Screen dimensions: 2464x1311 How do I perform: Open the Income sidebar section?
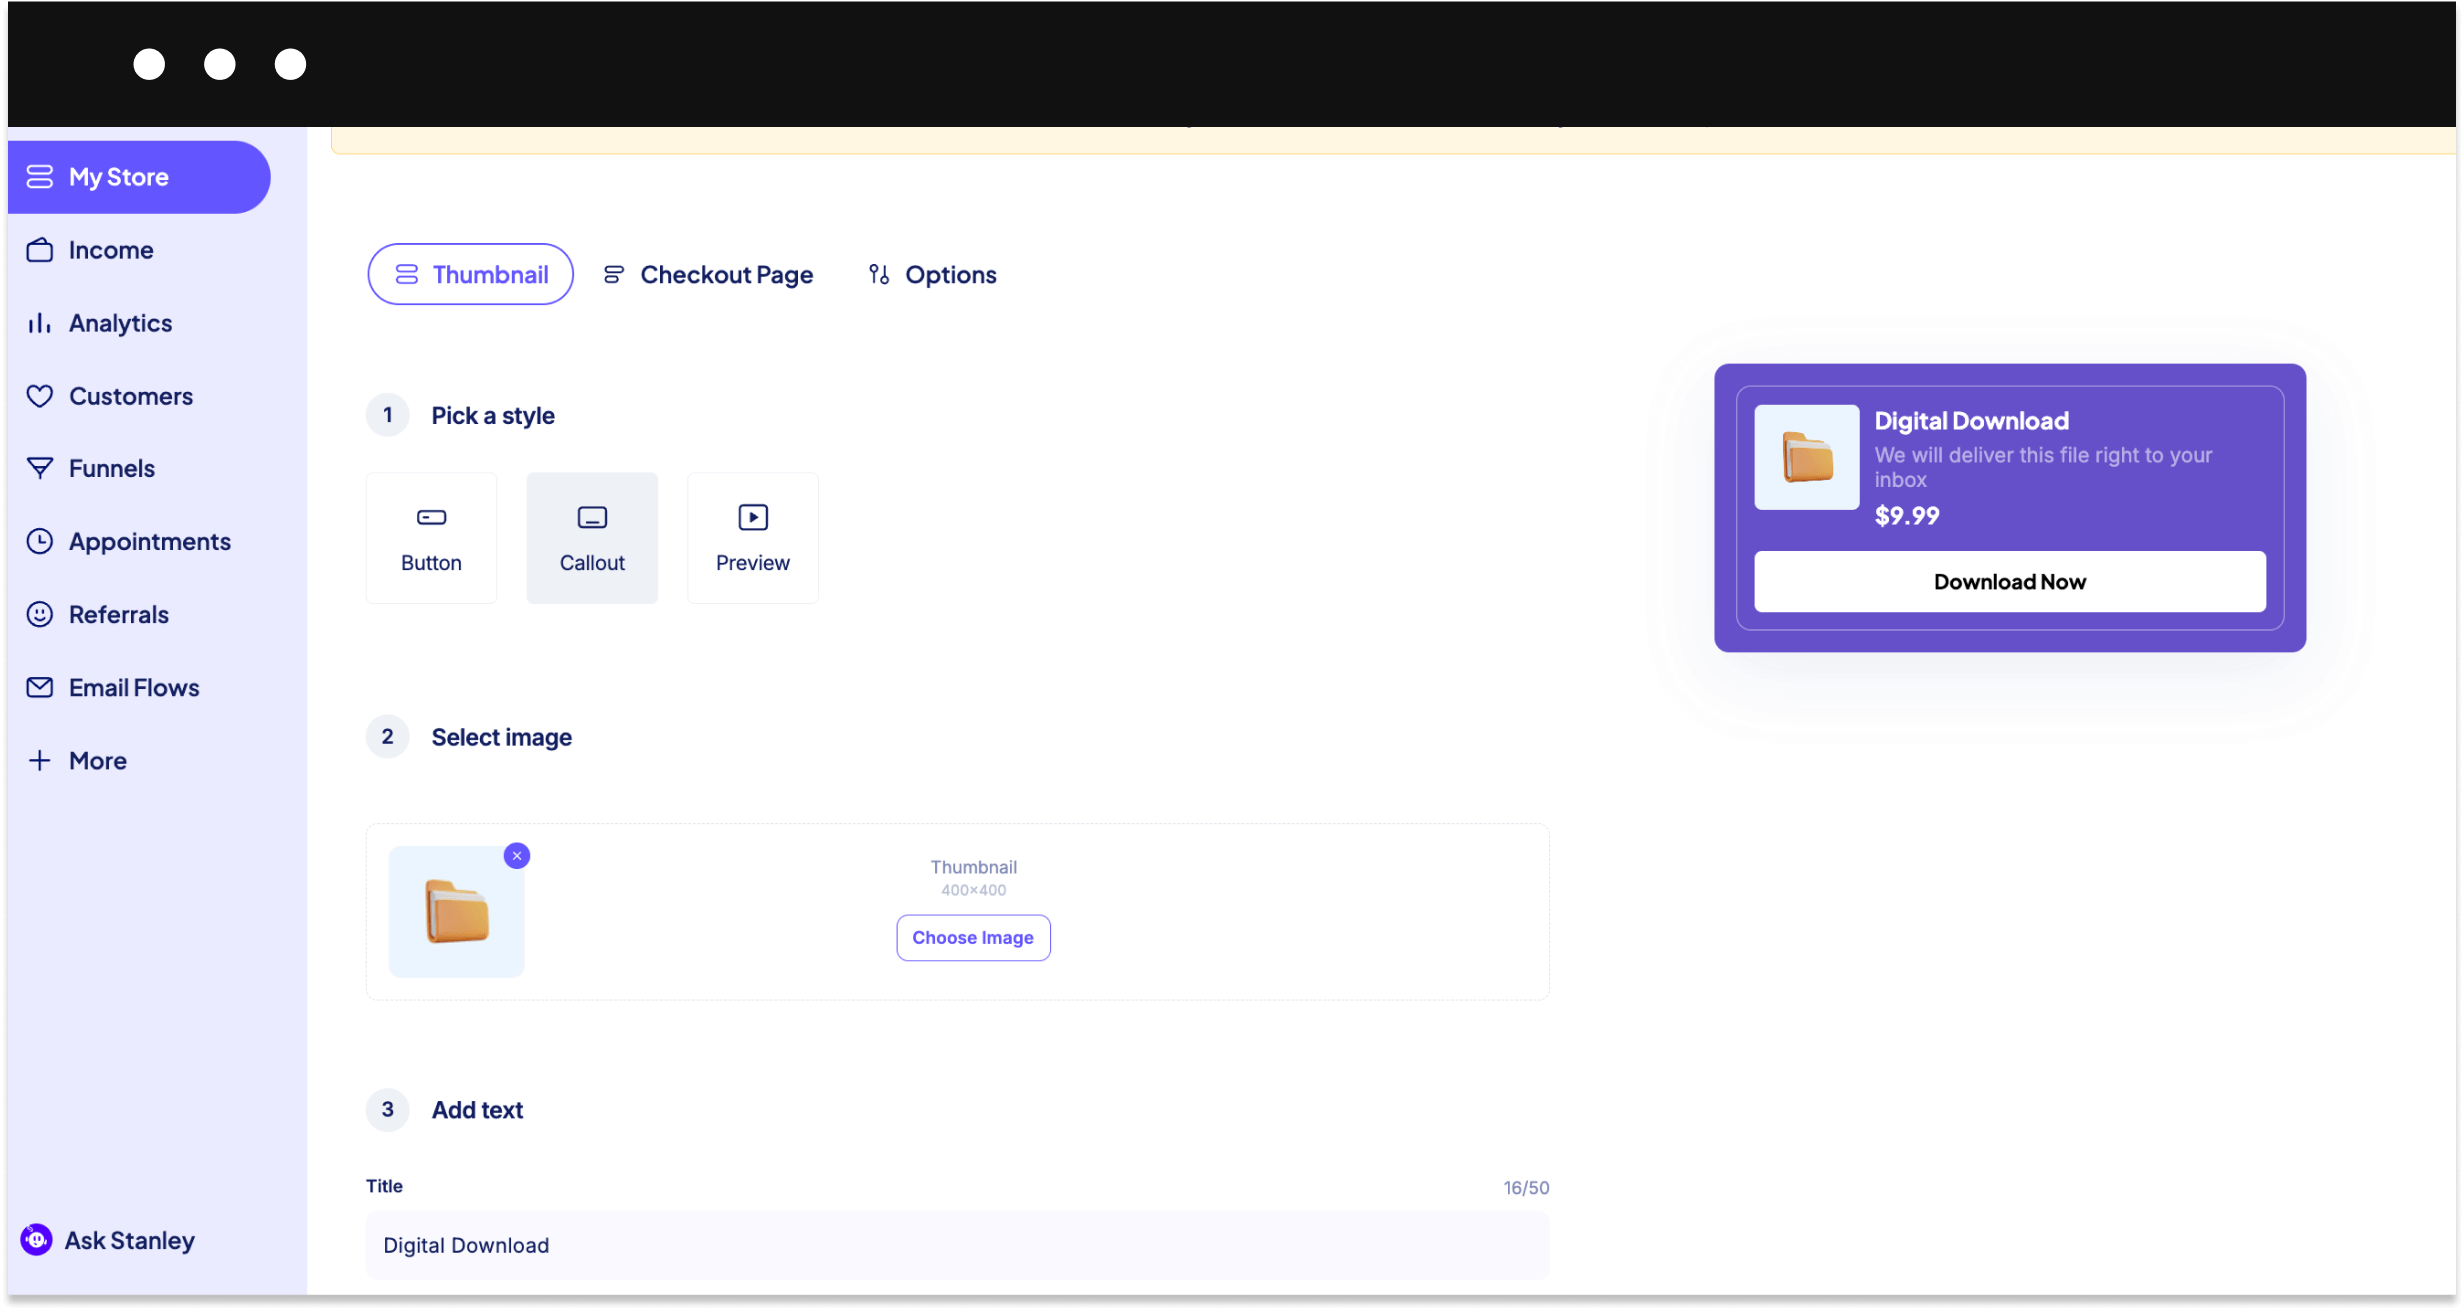111,249
